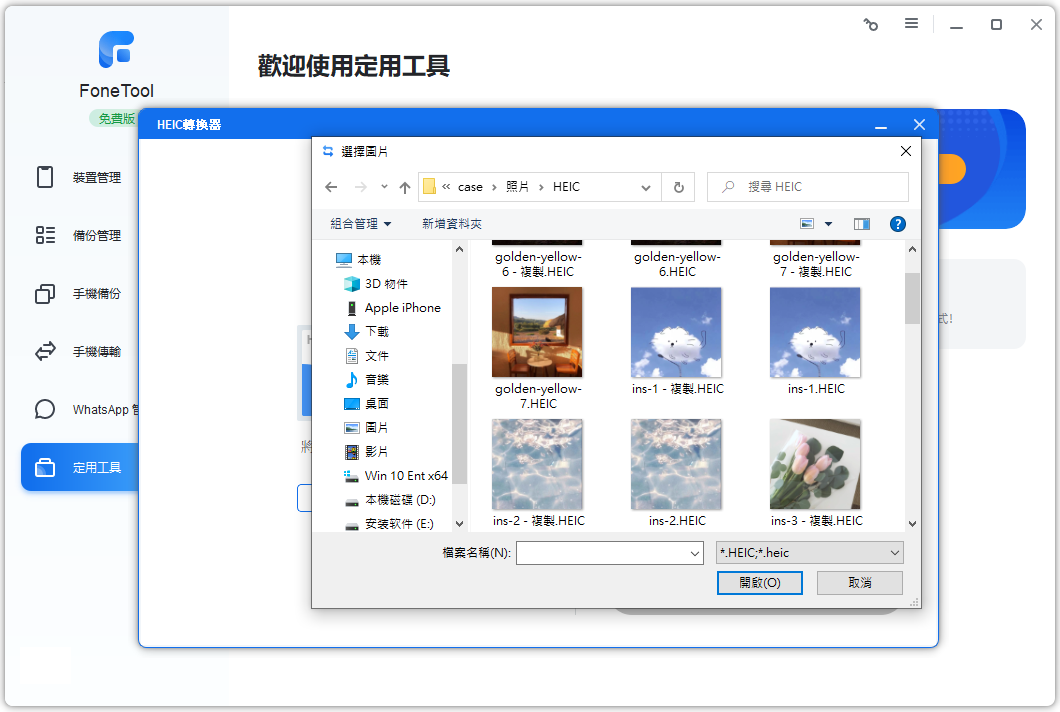Select the ins-1.HEIC thumbnail
This screenshot has width=1060, height=712.
[x=815, y=333]
